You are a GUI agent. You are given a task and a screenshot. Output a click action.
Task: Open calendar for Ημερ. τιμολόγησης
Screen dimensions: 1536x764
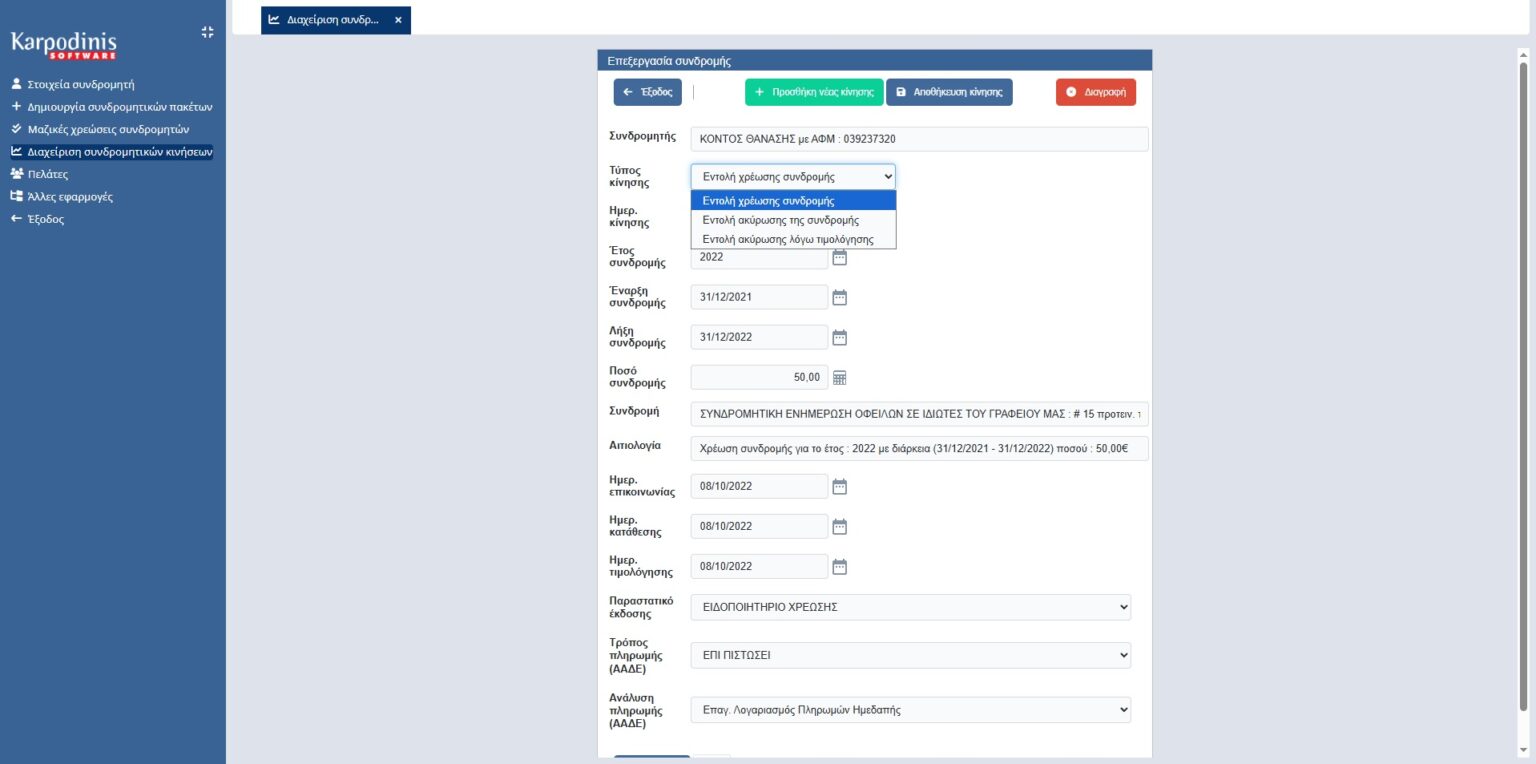coord(839,567)
